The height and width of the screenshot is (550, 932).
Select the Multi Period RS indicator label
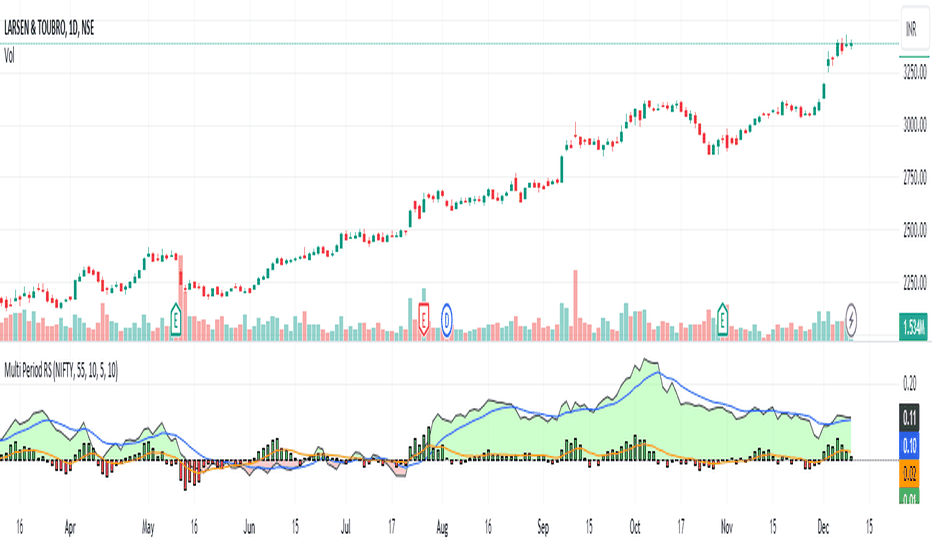pyautogui.click(x=61, y=371)
